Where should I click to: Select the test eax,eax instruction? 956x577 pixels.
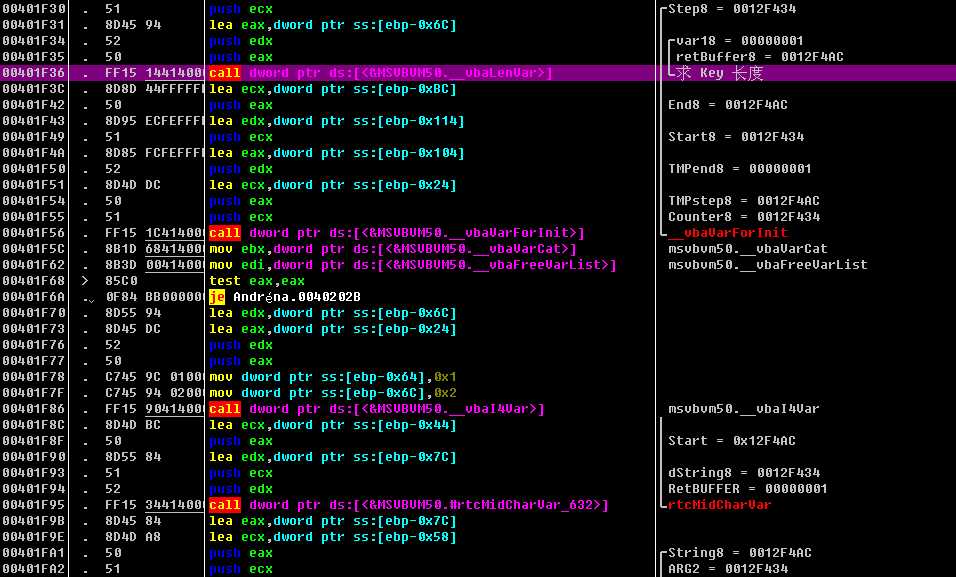coord(257,281)
